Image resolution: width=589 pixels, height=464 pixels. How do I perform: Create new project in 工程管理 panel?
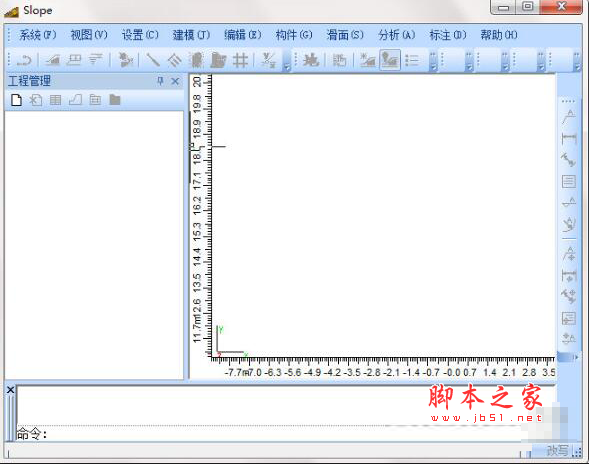[x=16, y=100]
